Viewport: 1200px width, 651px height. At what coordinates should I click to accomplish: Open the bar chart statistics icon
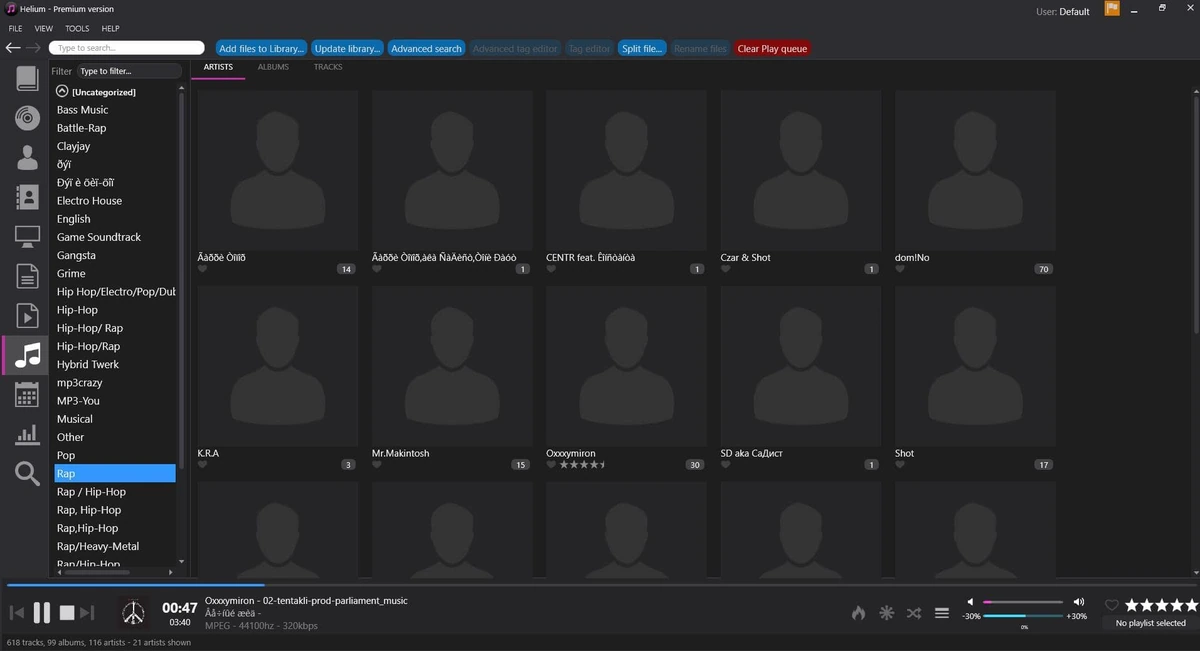pyautogui.click(x=27, y=434)
